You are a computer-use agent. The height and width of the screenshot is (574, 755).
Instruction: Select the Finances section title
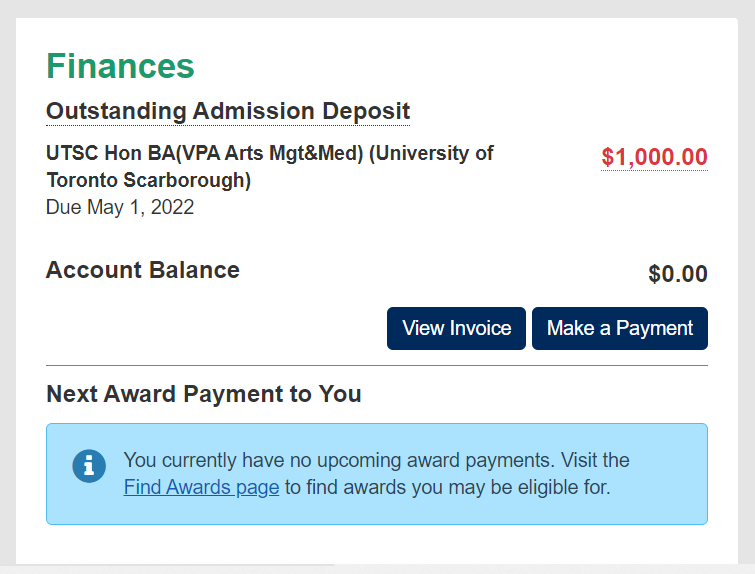(120, 66)
